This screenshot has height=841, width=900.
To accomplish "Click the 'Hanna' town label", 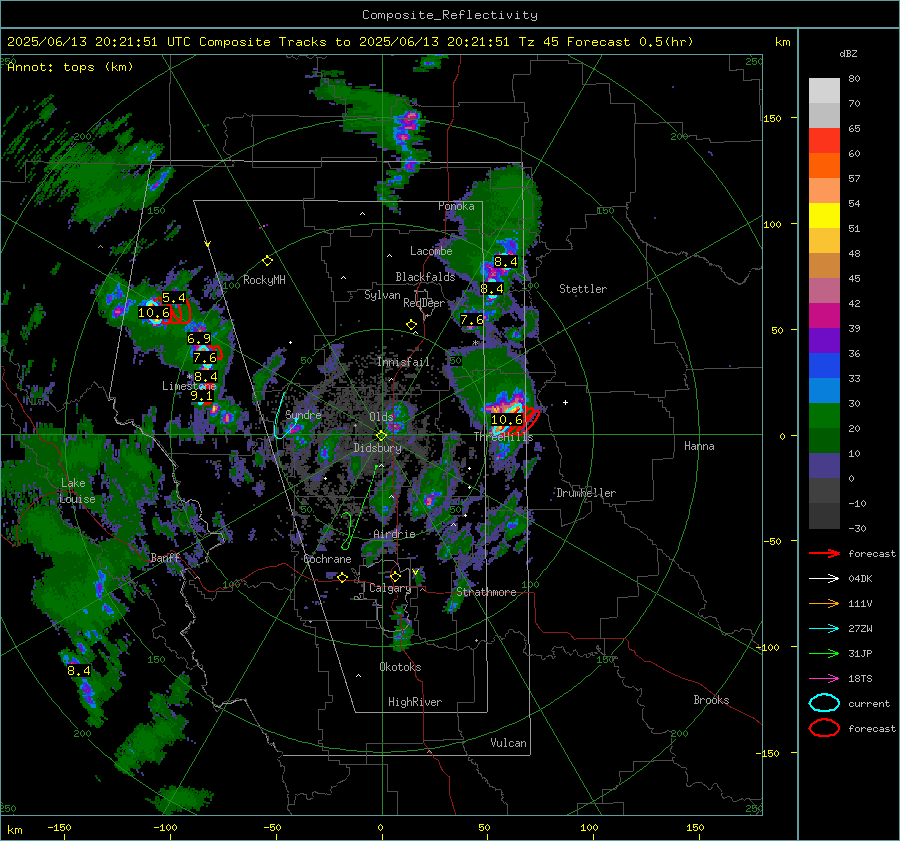I will coord(699,446).
